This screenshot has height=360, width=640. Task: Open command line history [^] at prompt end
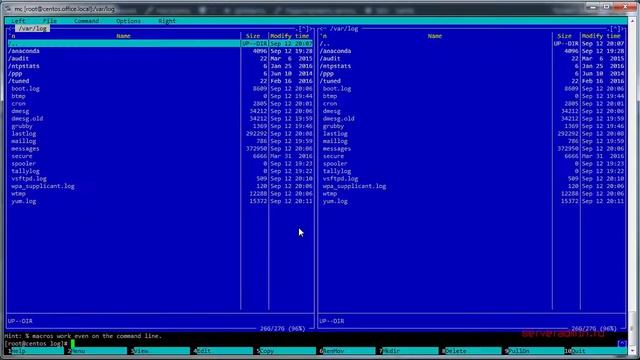click(622, 344)
